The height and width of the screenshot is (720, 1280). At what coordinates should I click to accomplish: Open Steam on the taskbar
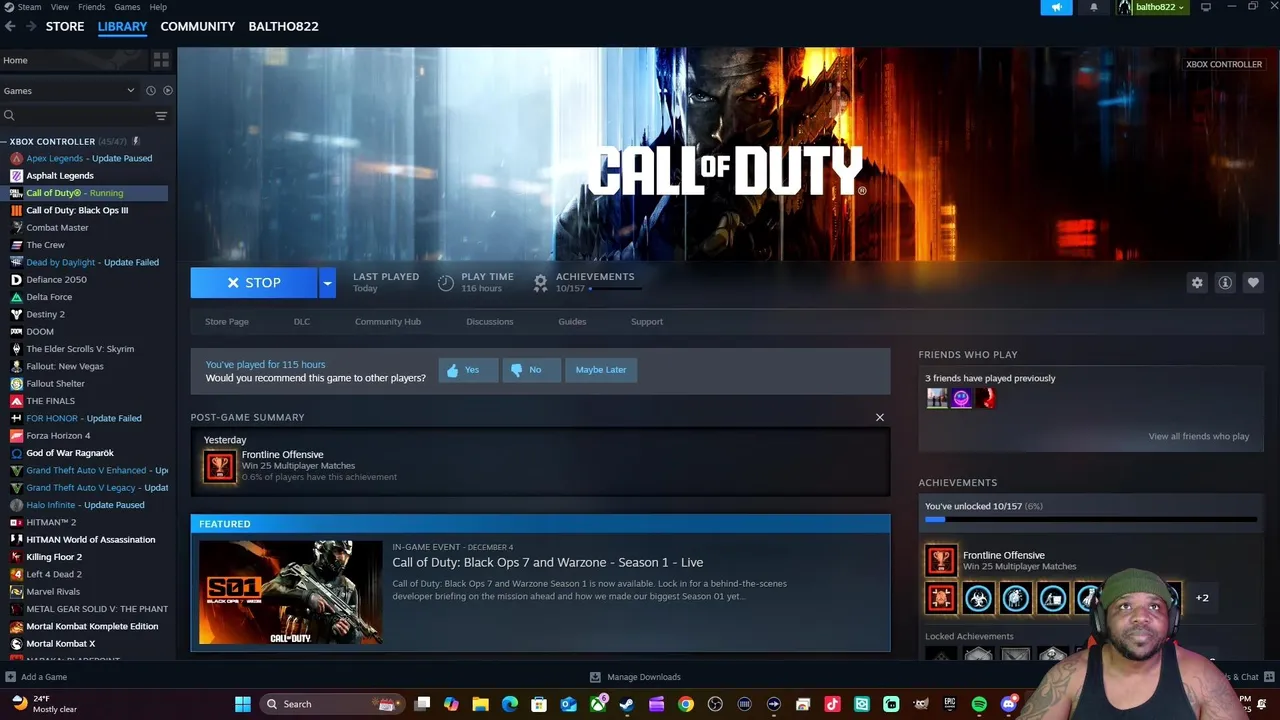point(626,704)
